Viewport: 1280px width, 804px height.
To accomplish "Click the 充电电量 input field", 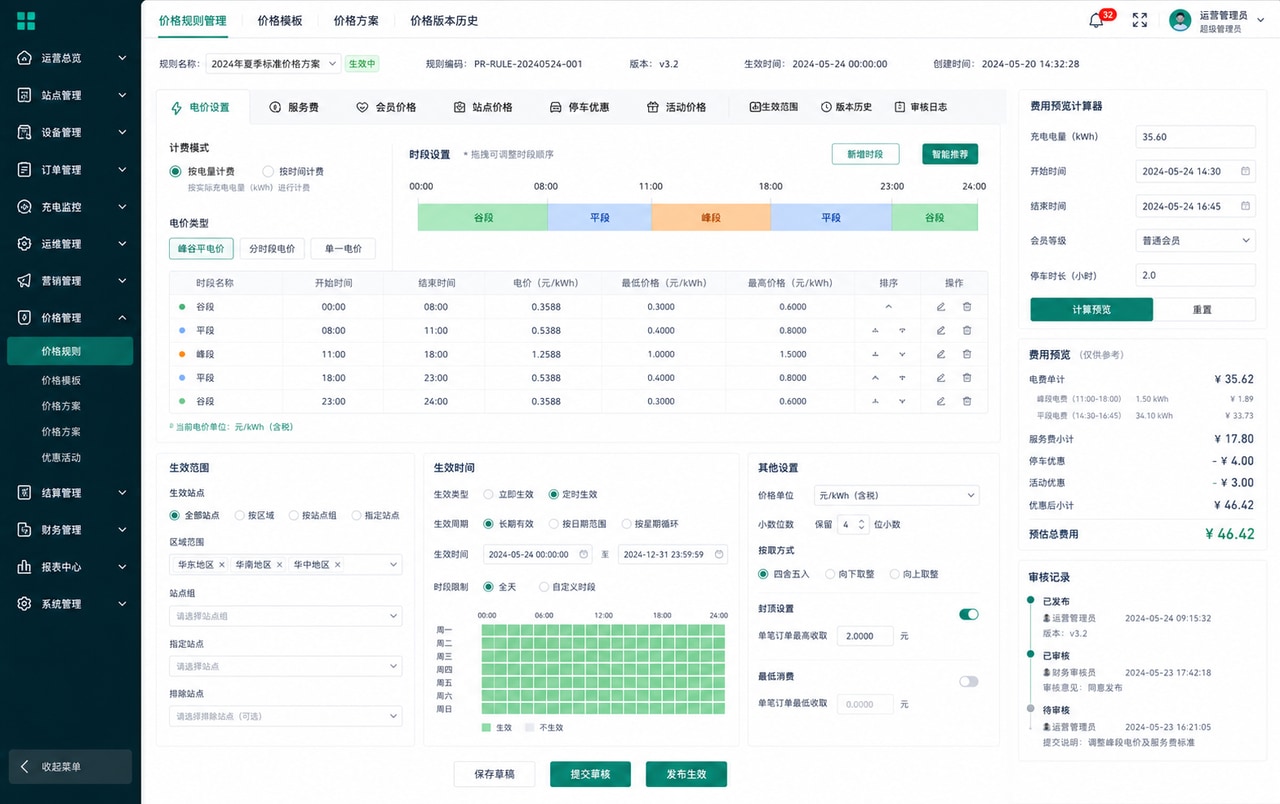I will click(1195, 137).
